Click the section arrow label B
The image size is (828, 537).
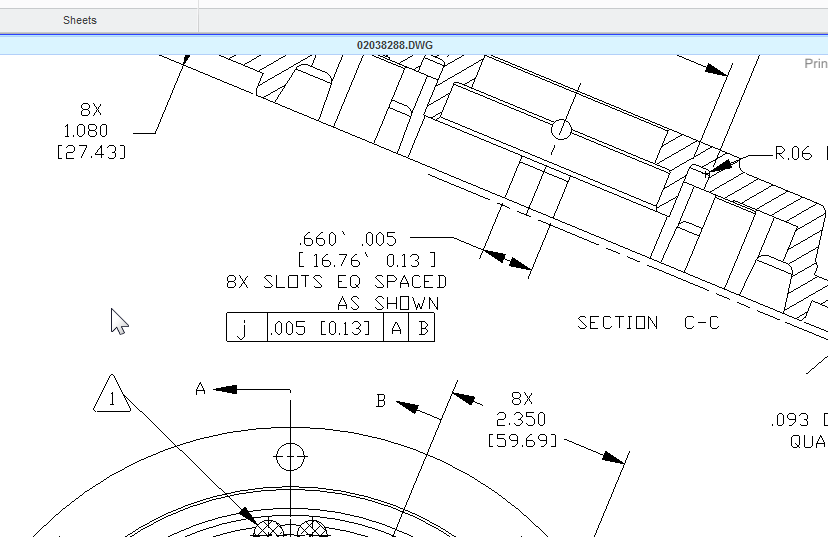click(x=381, y=401)
